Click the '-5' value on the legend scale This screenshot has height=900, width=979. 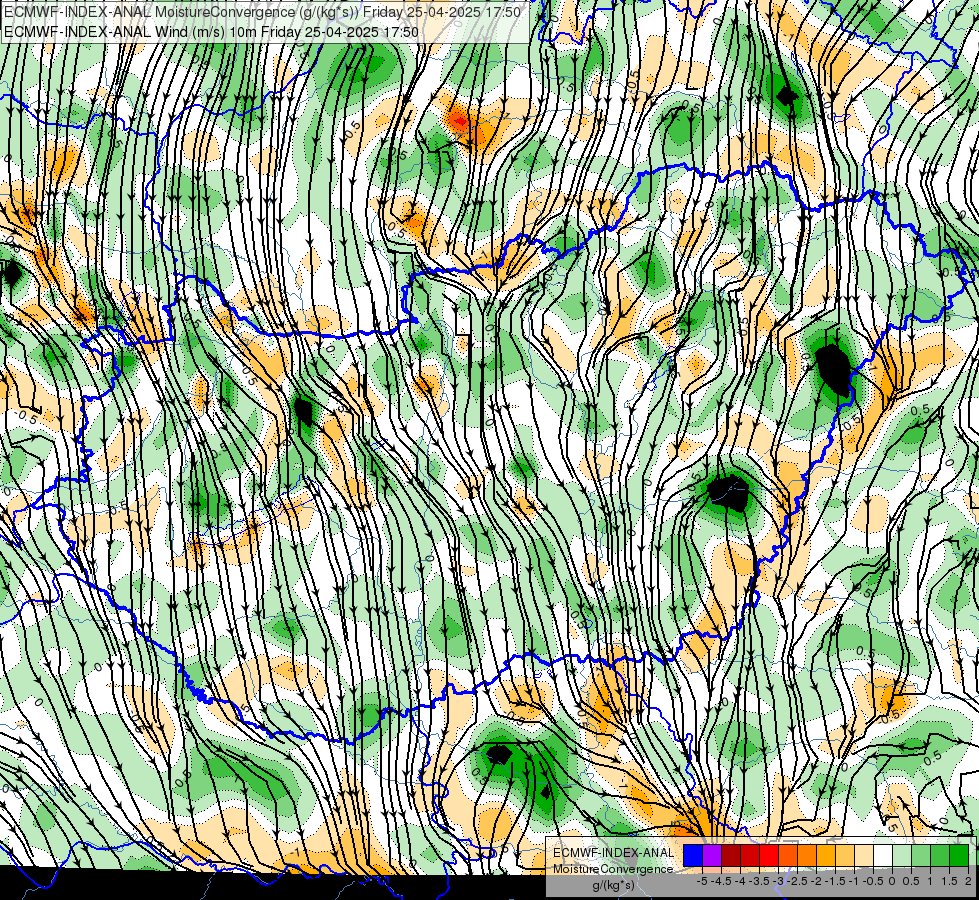701,881
